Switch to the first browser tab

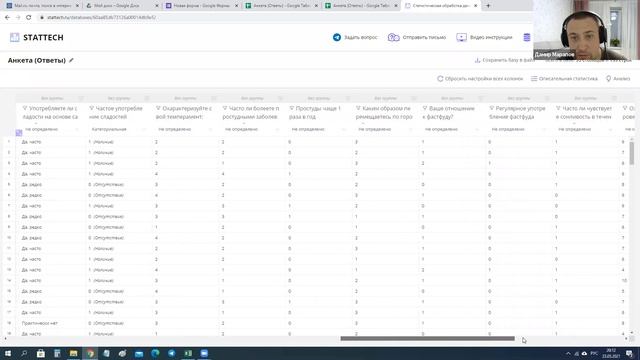(x=41, y=6)
